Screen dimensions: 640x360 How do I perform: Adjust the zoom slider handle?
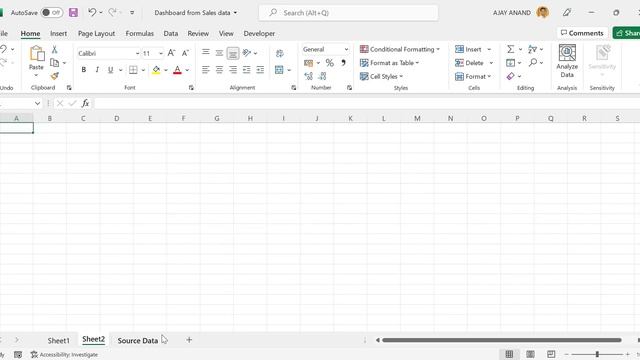597,354
